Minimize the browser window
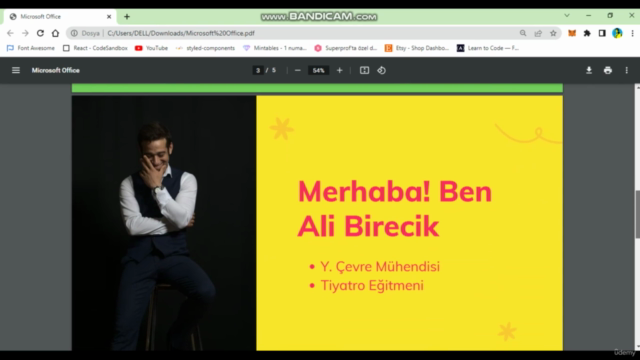 coord(588,16)
